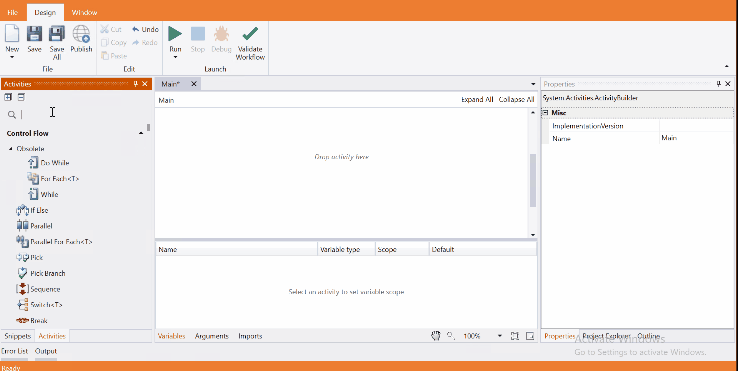Screen dimensions: 738x371
Task: Click the Arguments tab
Action: point(211,336)
